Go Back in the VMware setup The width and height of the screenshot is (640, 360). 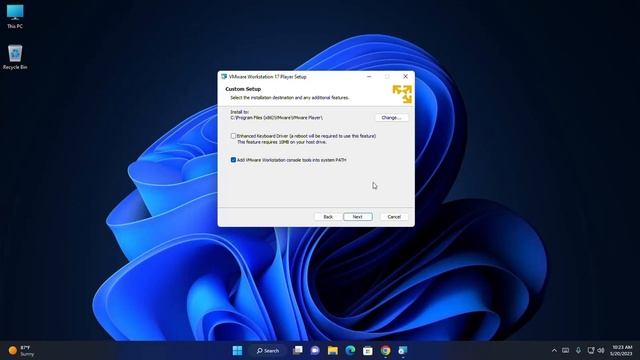point(328,217)
